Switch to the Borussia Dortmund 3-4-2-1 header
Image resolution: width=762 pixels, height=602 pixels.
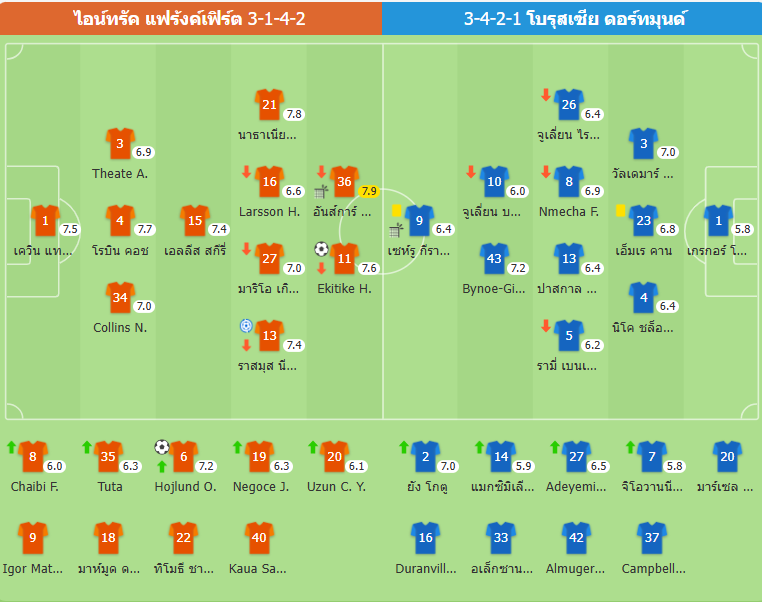click(x=572, y=18)
